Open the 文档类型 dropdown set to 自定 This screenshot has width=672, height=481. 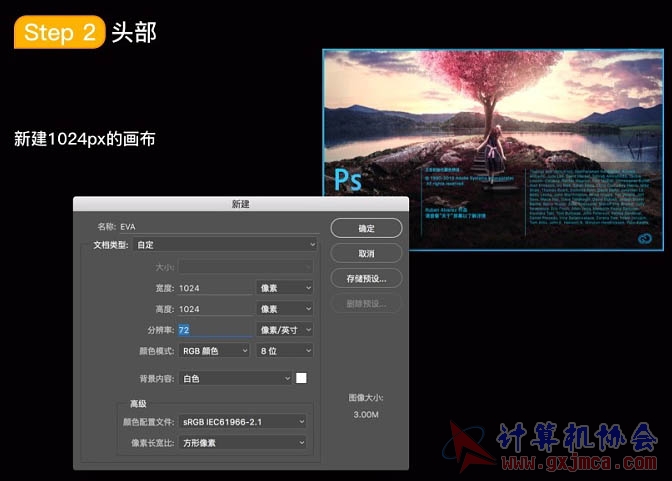point(225,245)
